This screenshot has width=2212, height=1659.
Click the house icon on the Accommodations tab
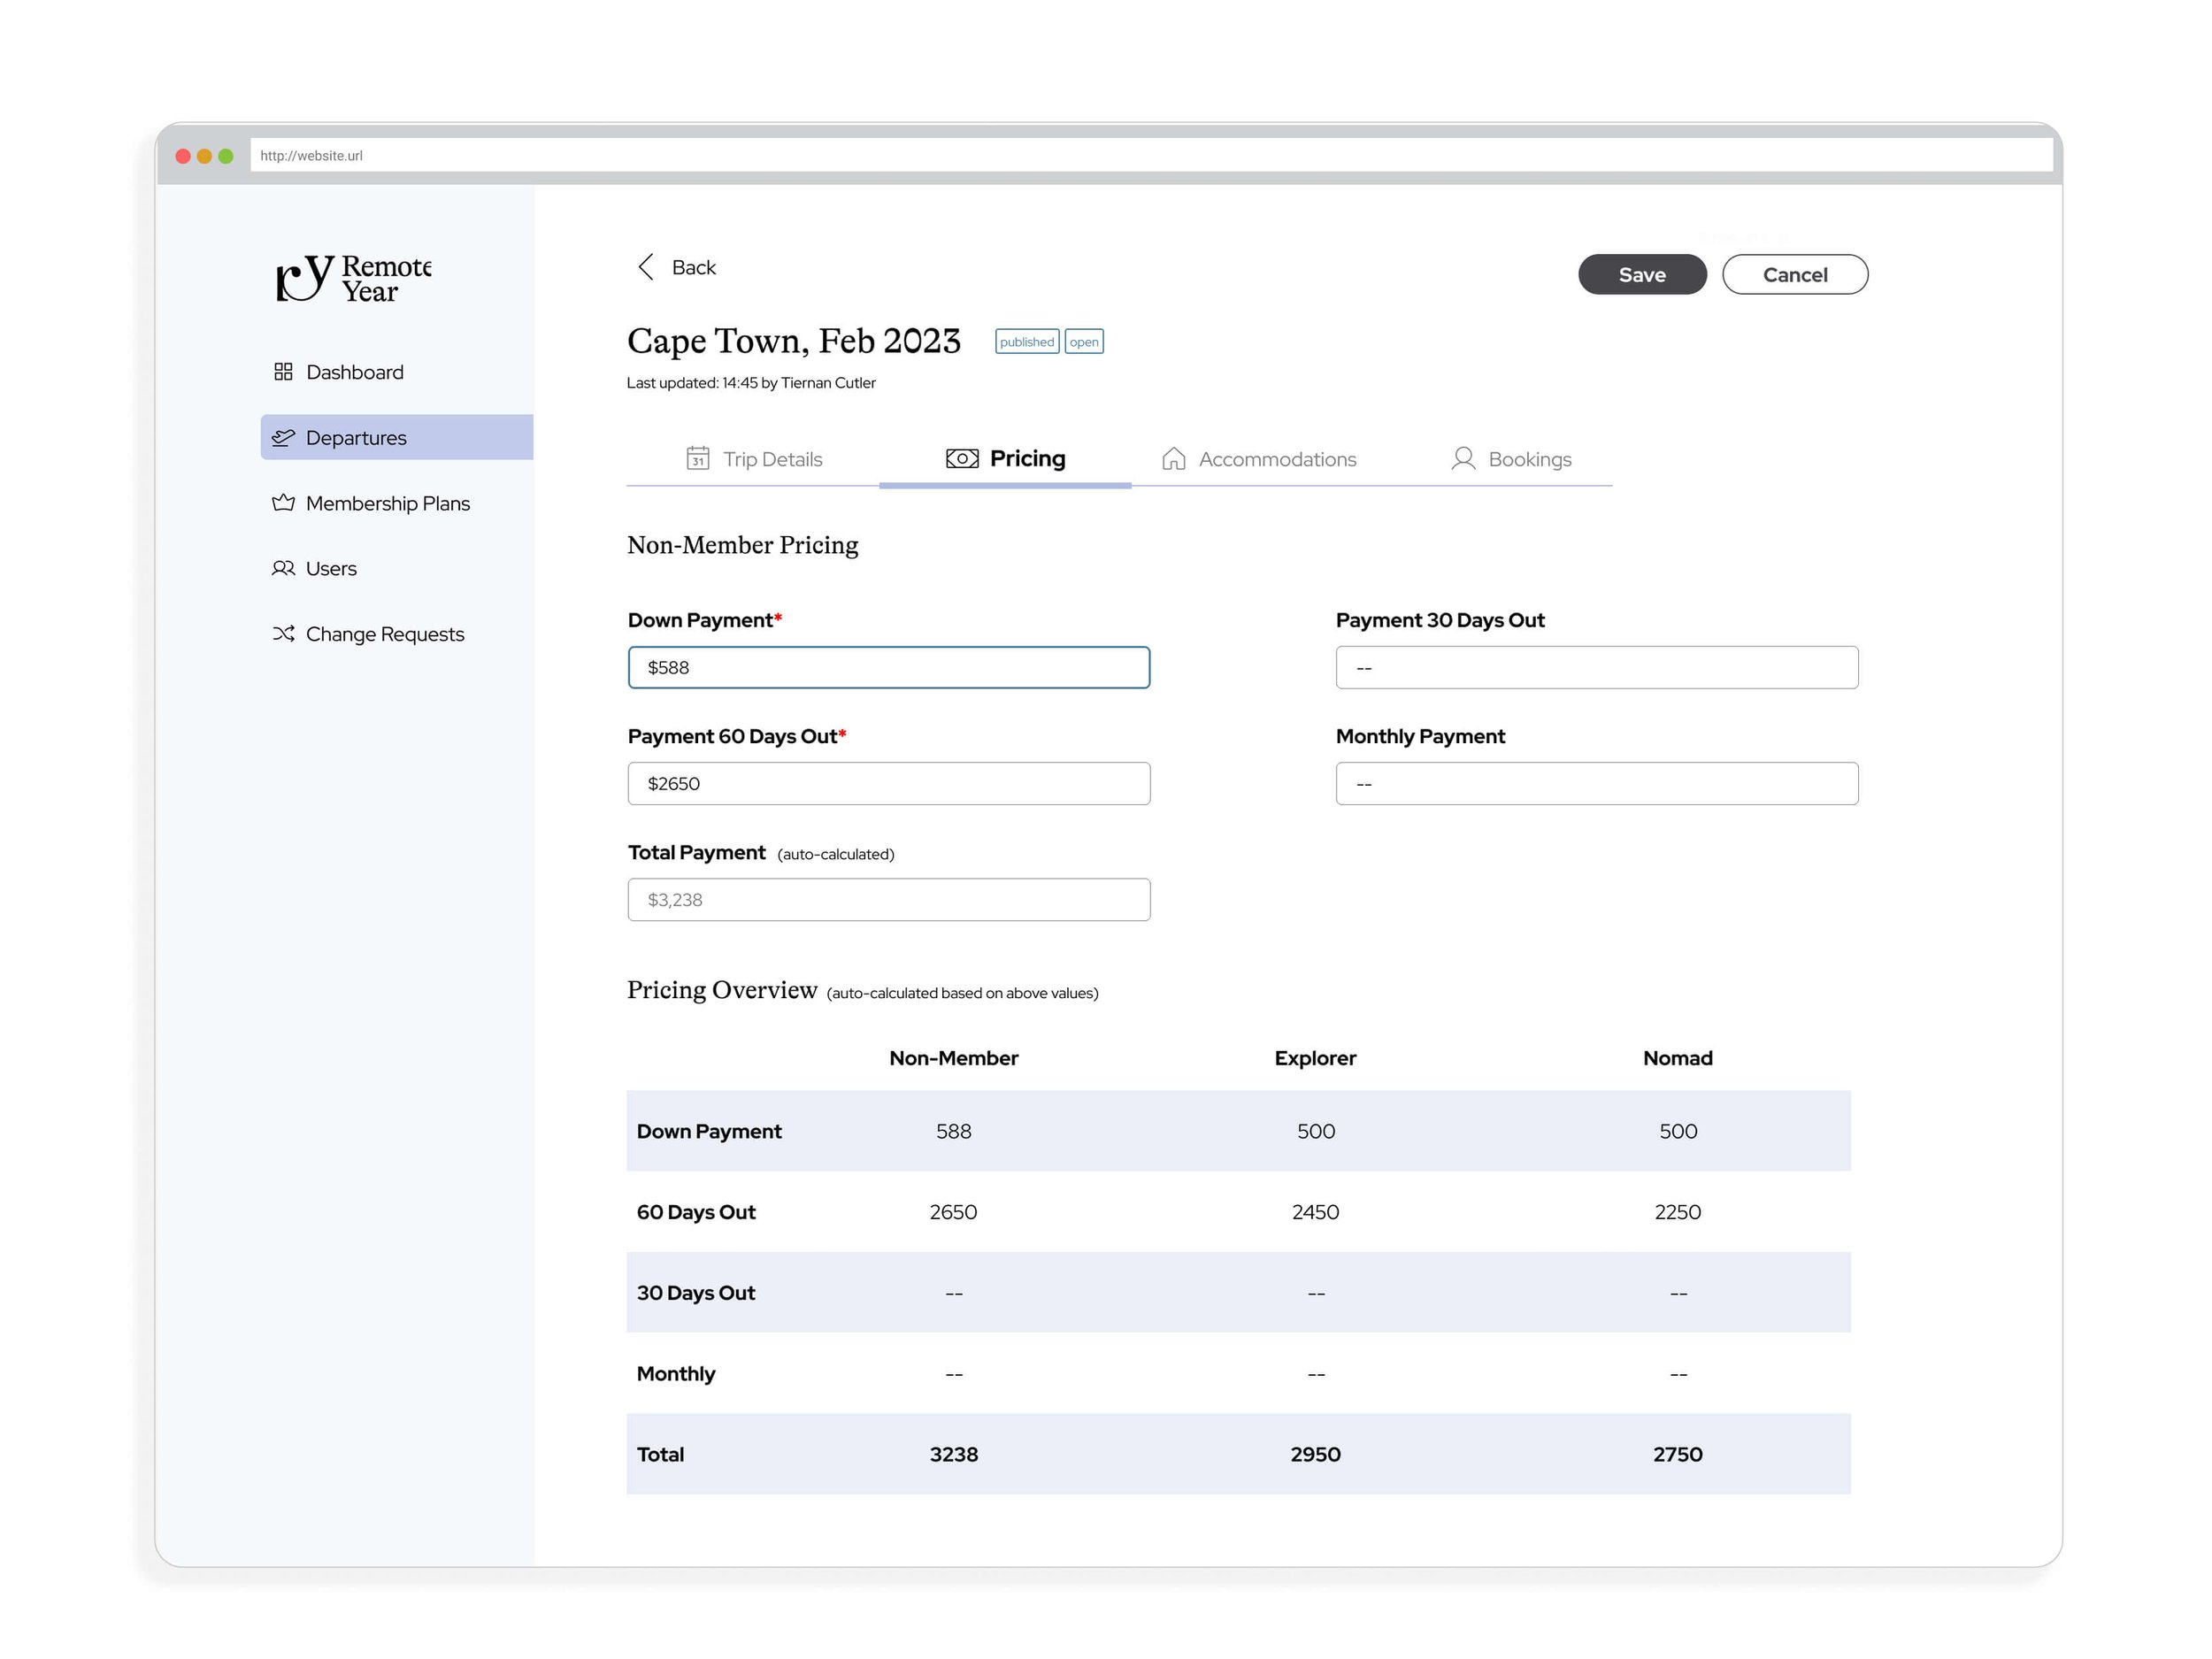(1173, 458)
